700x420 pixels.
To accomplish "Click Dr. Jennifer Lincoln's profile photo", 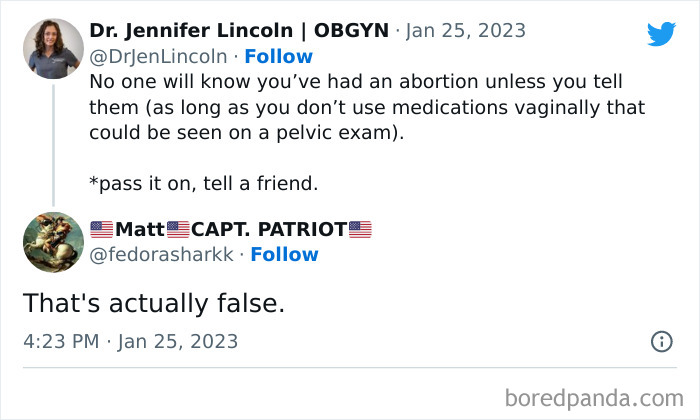I will (x=53, y=48).
